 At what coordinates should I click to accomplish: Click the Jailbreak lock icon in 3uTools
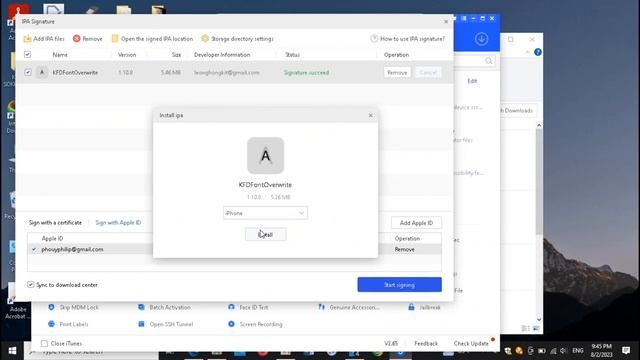(411, 307)
